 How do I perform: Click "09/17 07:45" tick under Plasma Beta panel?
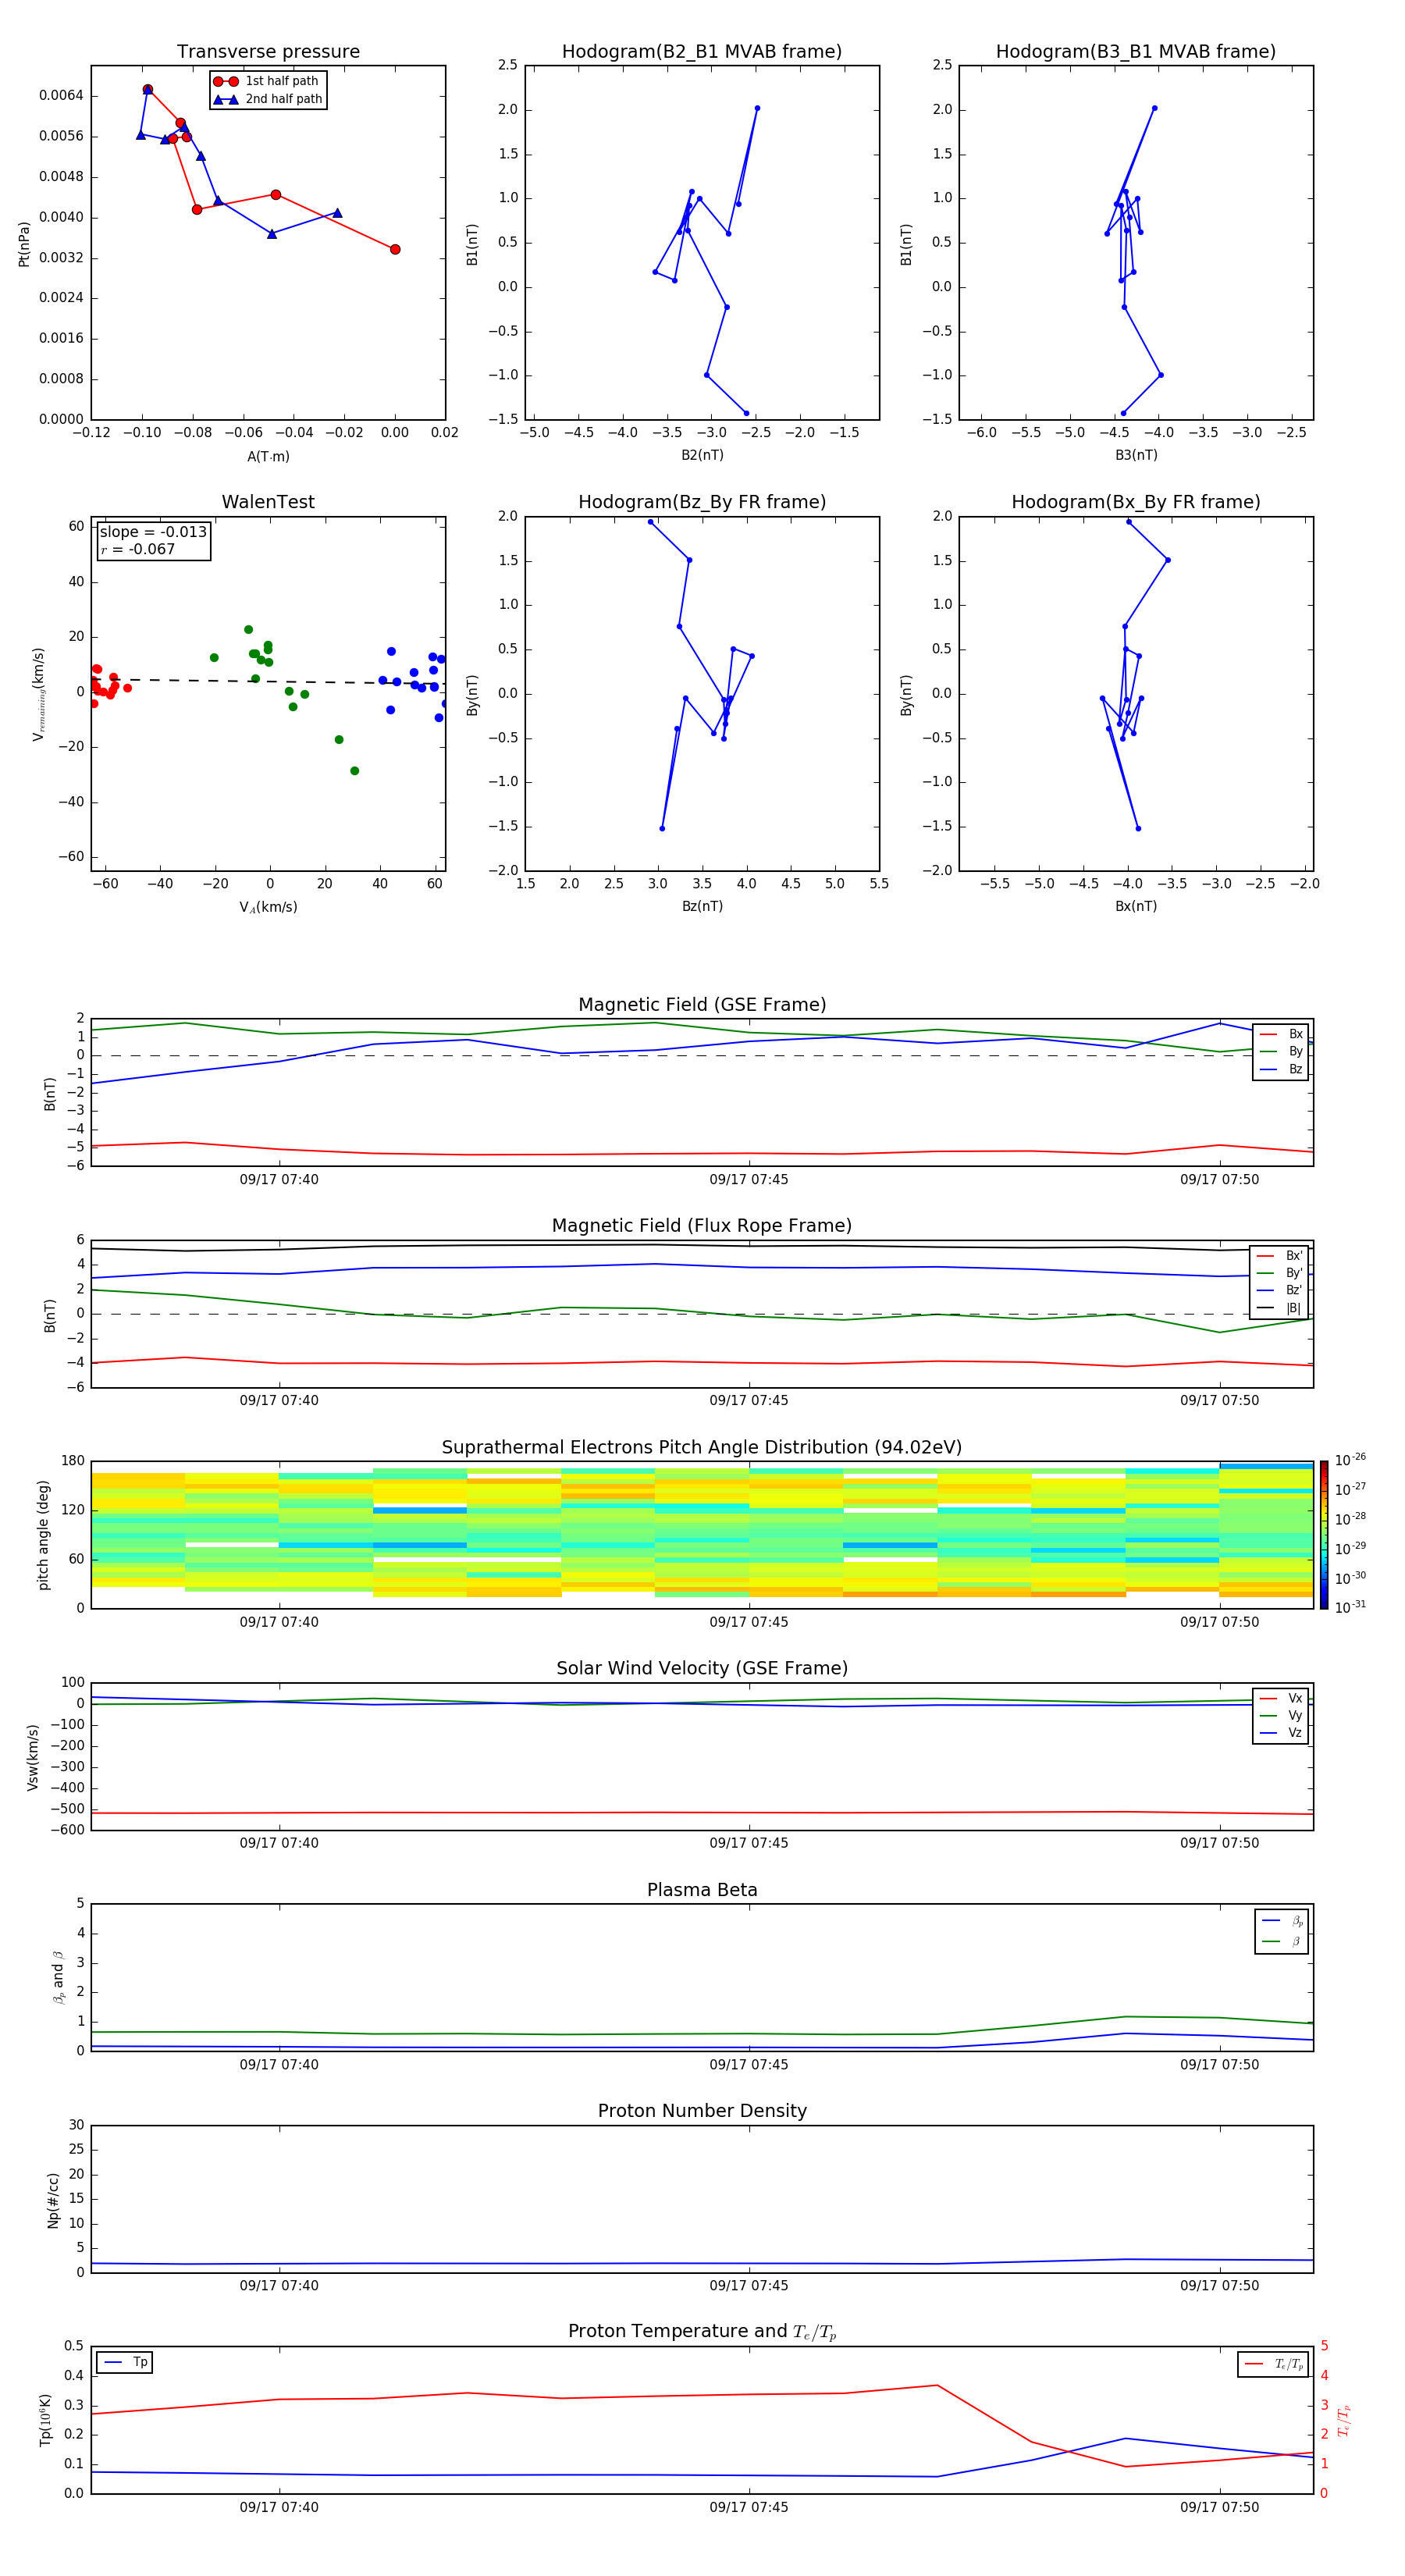[749, 2065]
